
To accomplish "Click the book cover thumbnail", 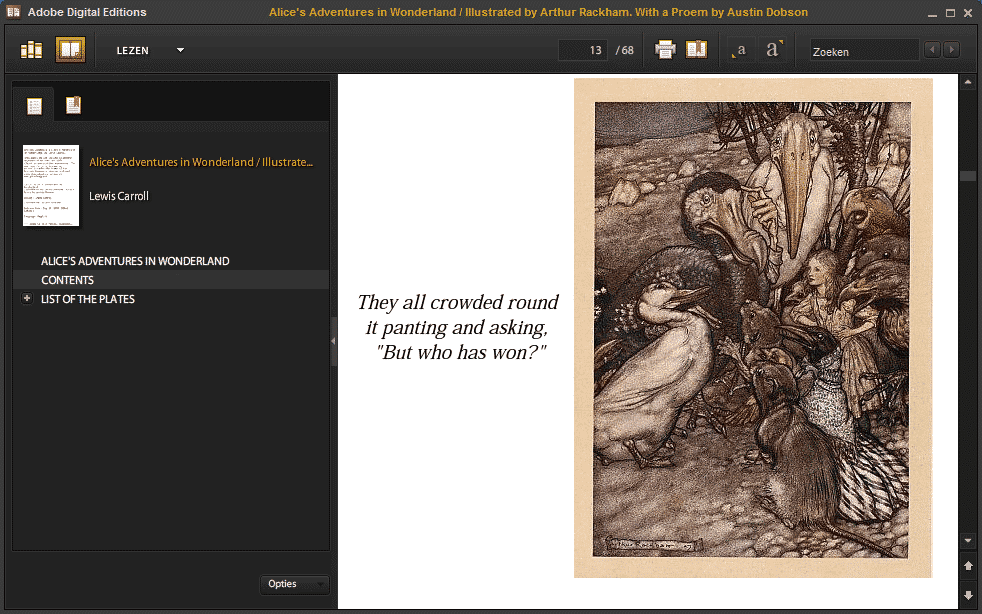I will pos(51,185).
